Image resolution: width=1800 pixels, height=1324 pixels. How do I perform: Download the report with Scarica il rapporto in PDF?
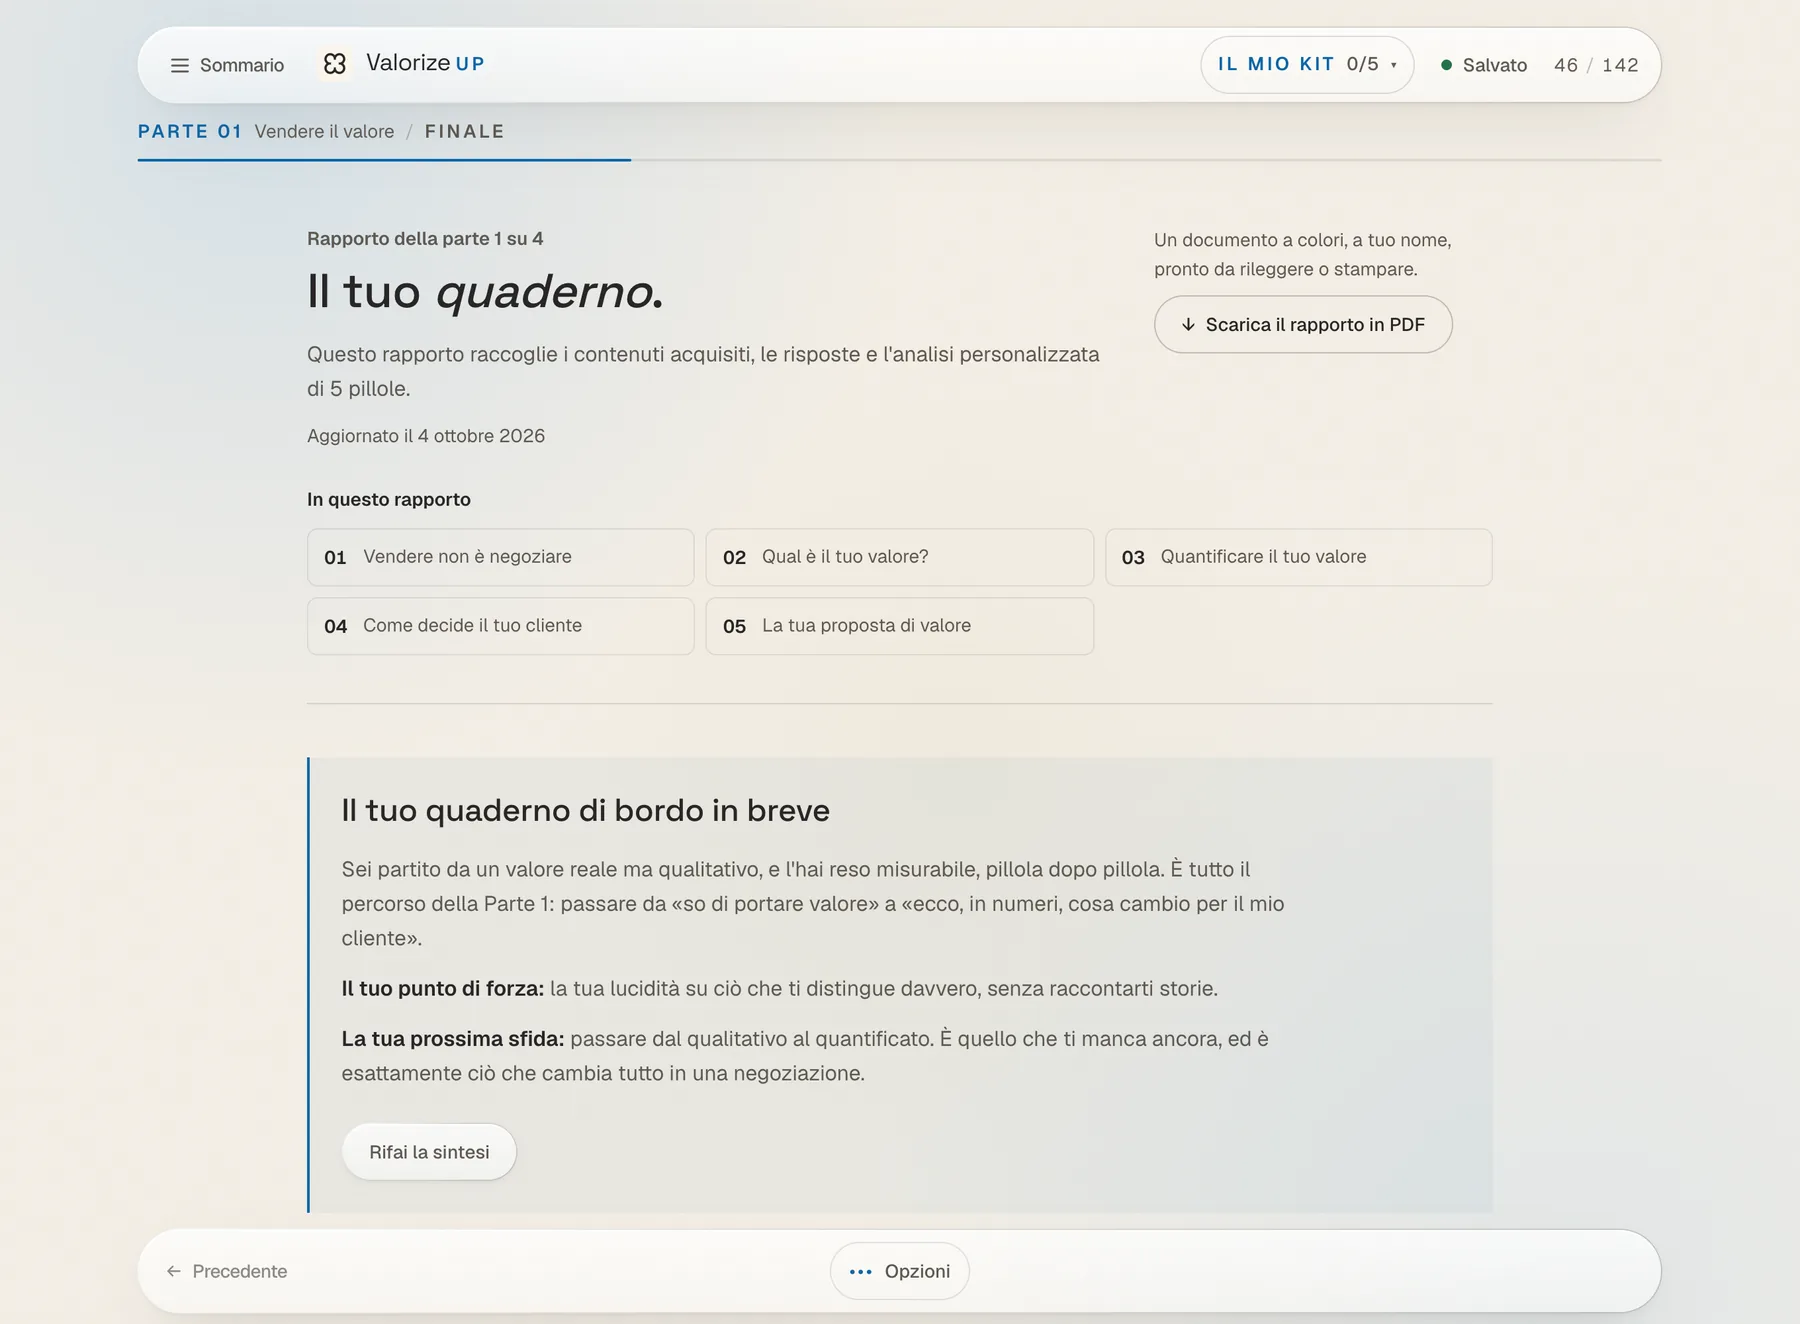click(x=1303, y=324)
